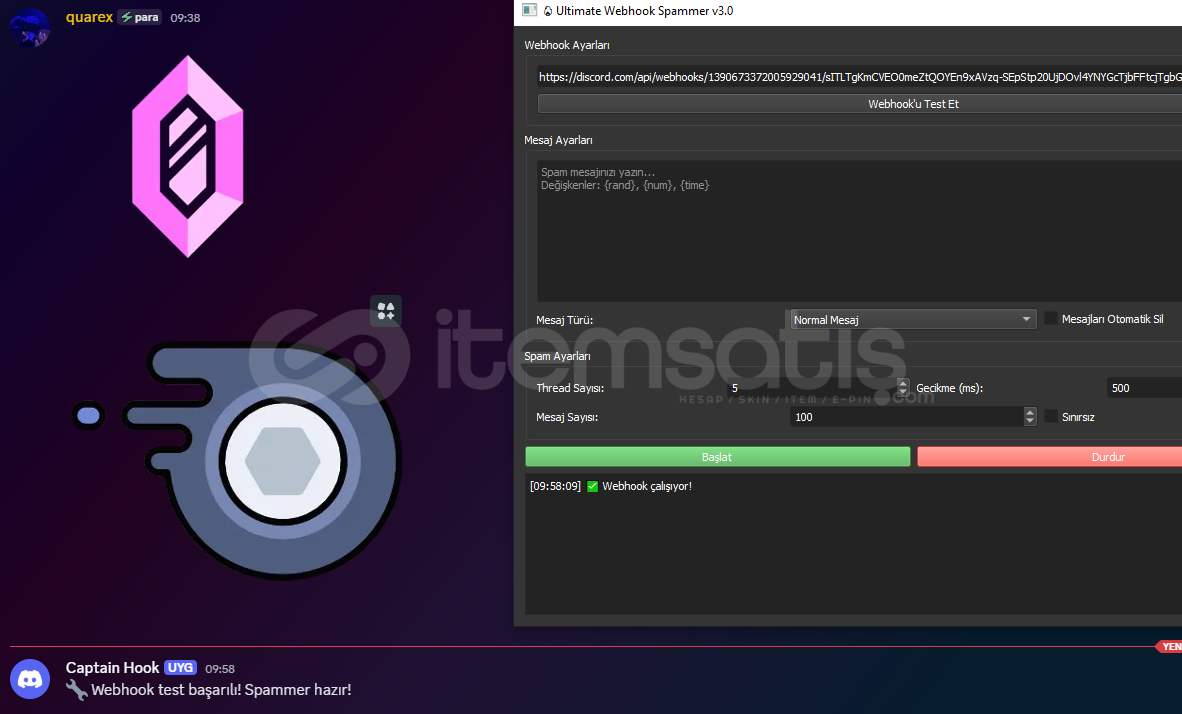The width and height of the screenshot is (1182, 714).
Task: Click the lightning para tag beside quarex
Action: click(140, 17)
